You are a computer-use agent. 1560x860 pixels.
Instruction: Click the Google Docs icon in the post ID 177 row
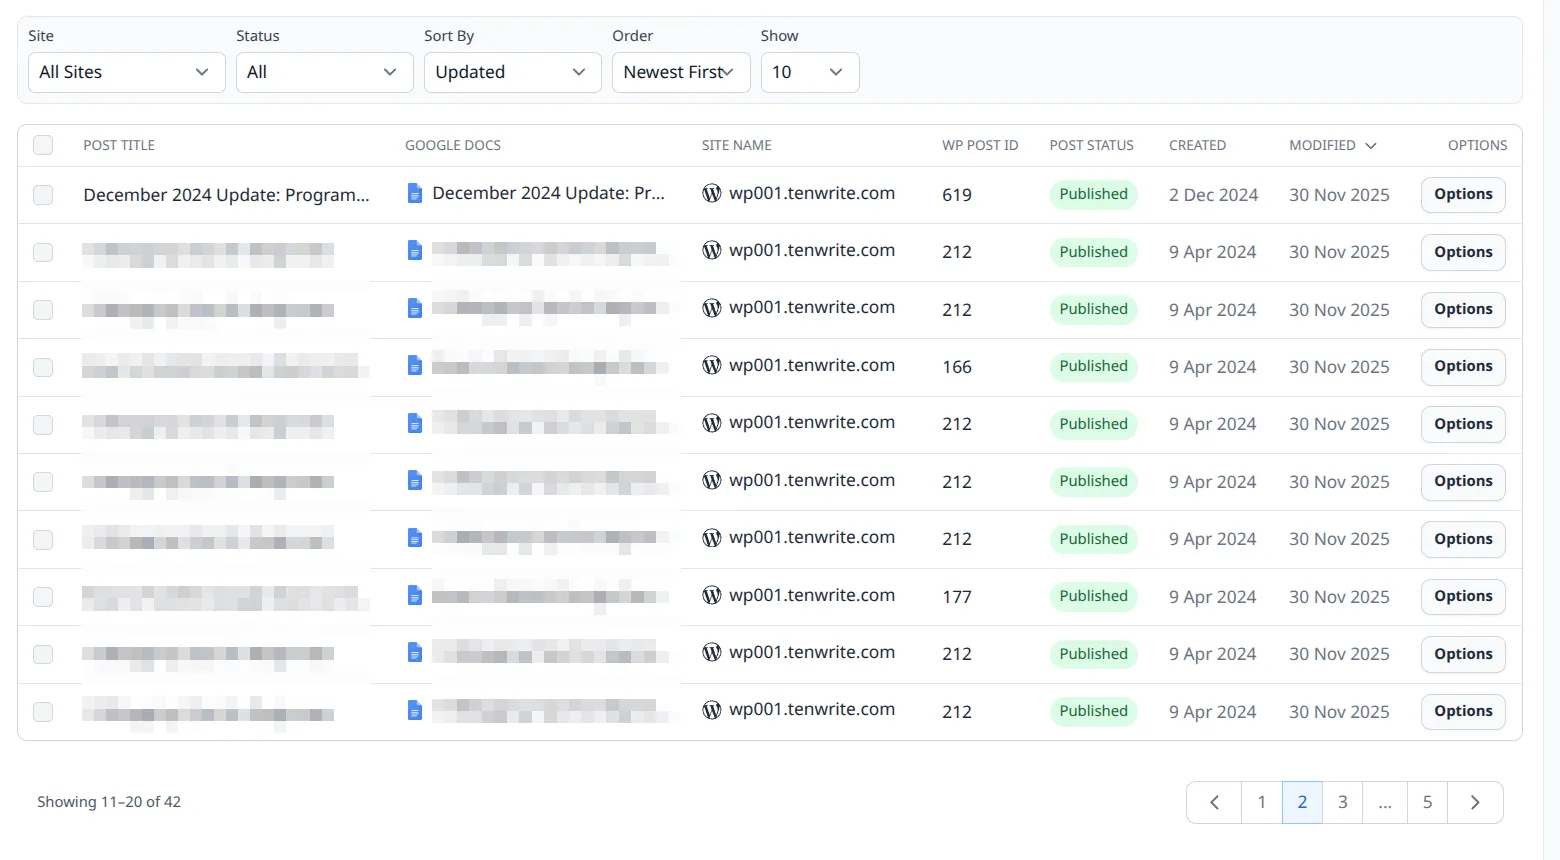[x=415, y=596]
